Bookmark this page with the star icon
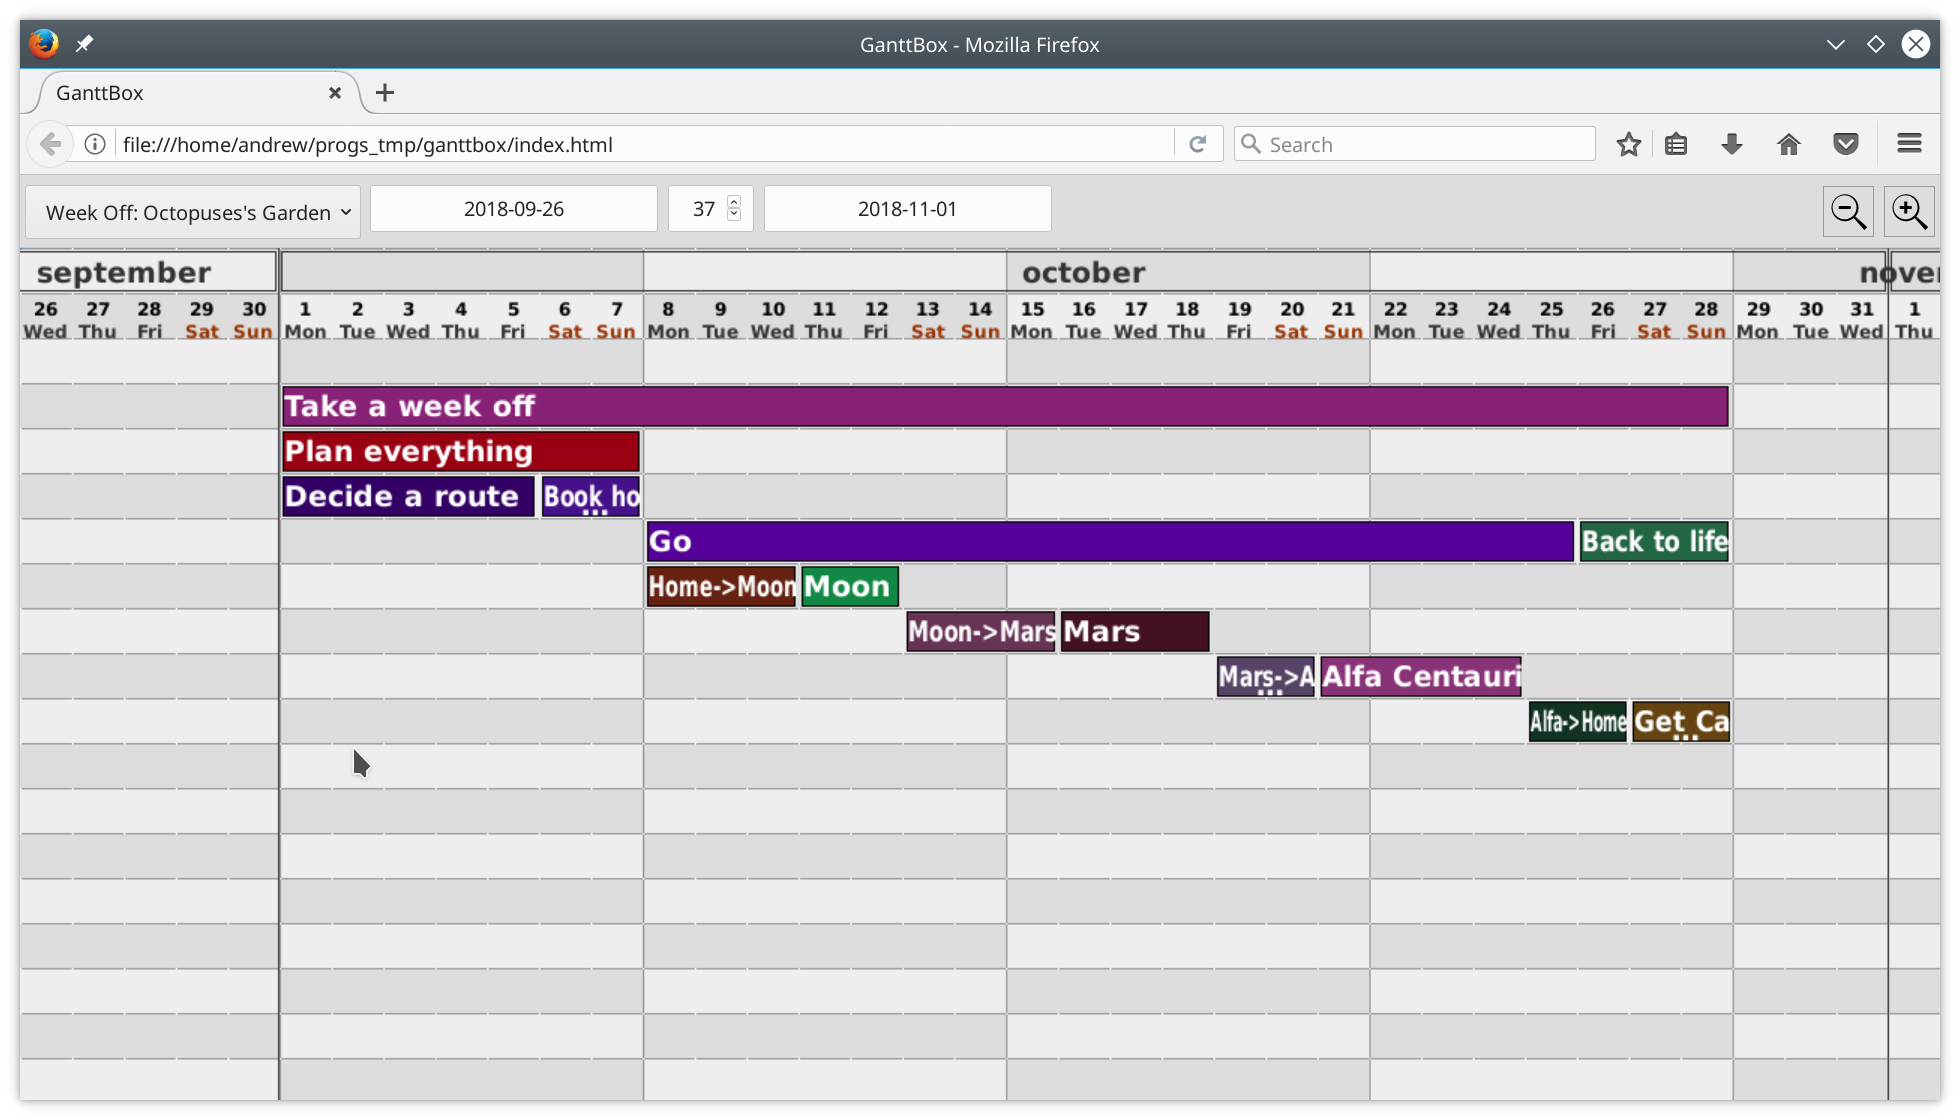 click(x=1628, y=144)
